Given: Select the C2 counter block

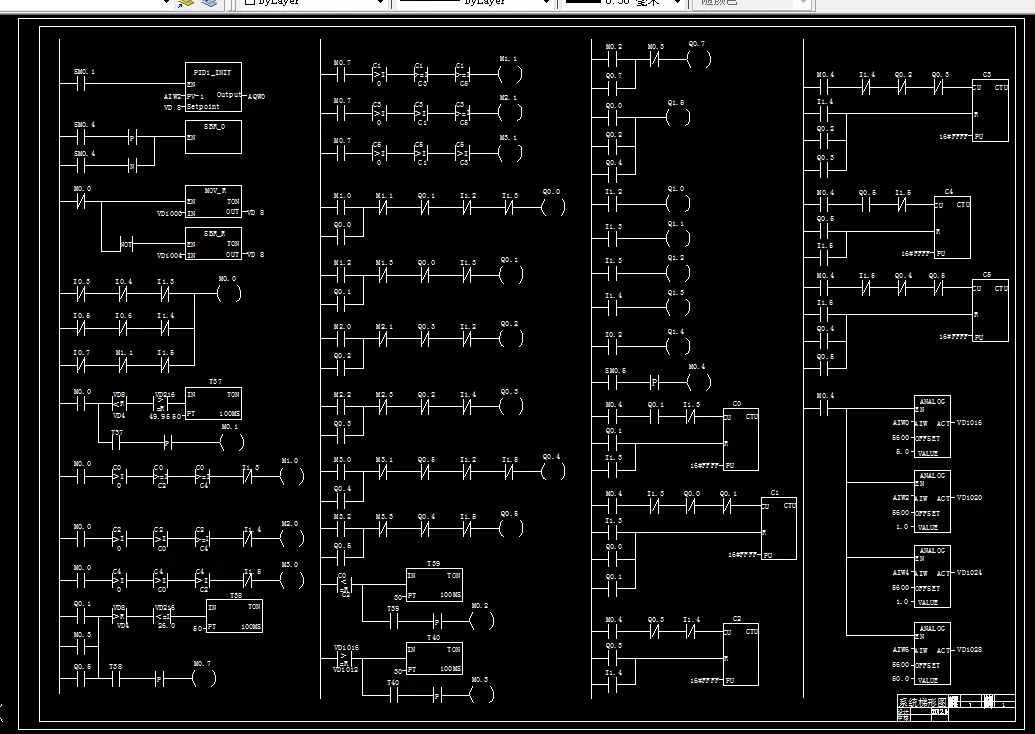Looking at the screenshot, I should click(x=741, y=654).
